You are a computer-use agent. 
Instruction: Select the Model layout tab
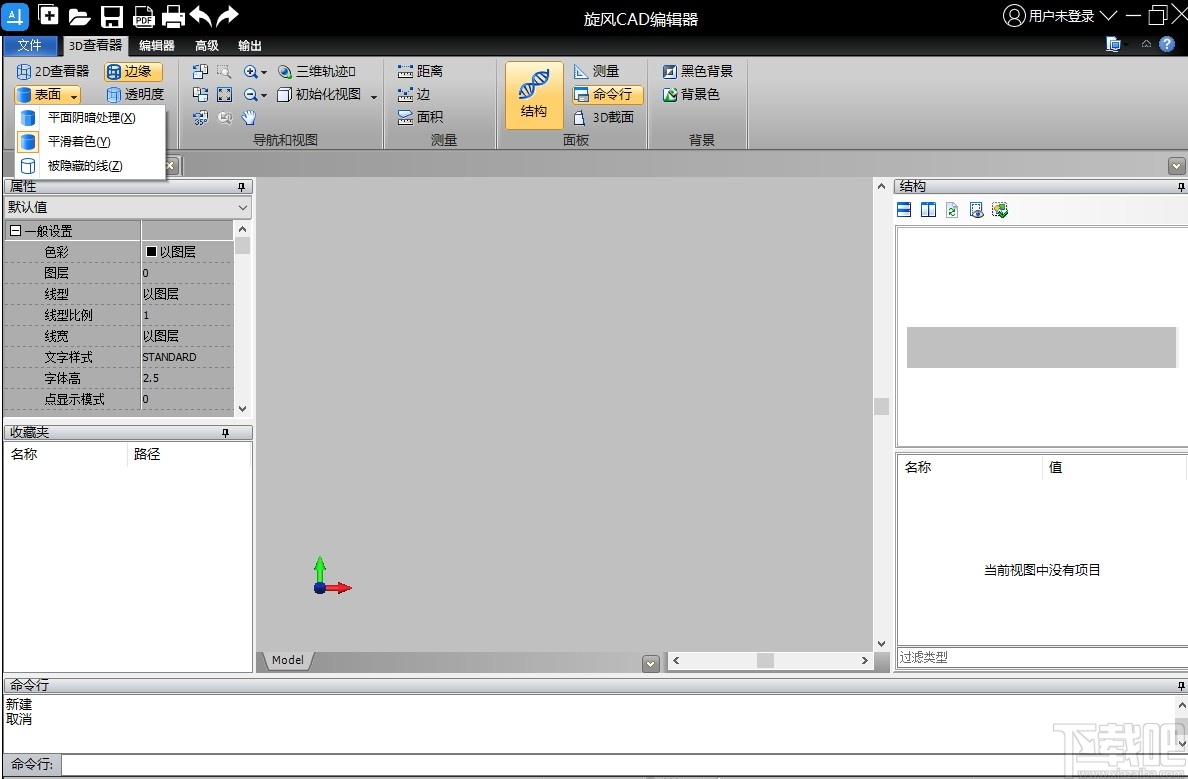click(x=287, y=660)
